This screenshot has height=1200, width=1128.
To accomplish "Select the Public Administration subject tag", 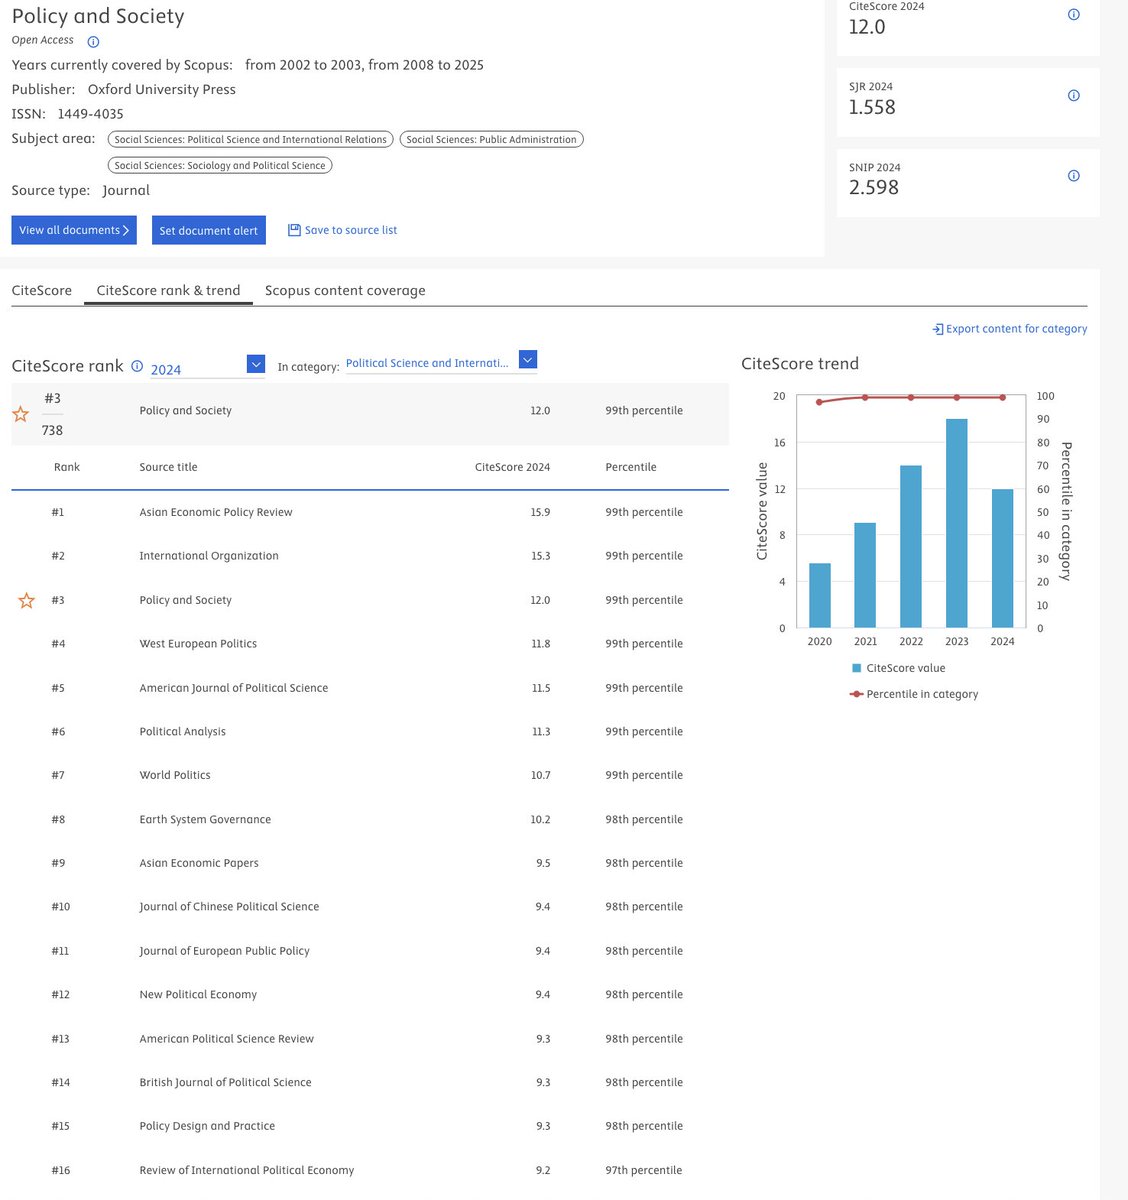I will [x=491, y=139].
